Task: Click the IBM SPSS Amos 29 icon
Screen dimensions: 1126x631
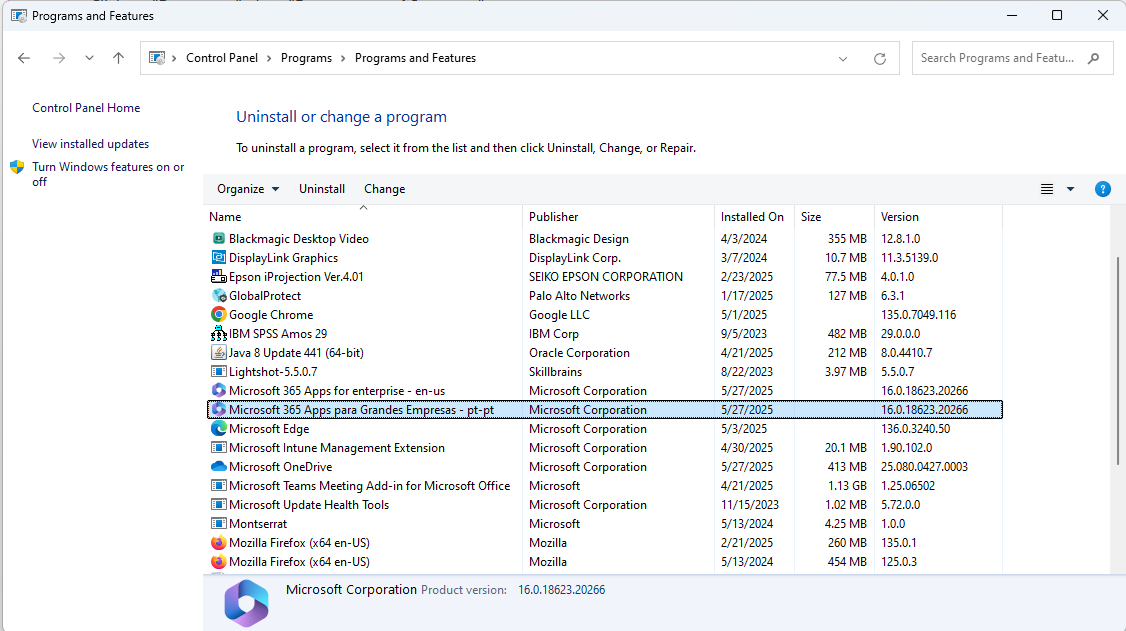Action: click(x=218, y=334)
